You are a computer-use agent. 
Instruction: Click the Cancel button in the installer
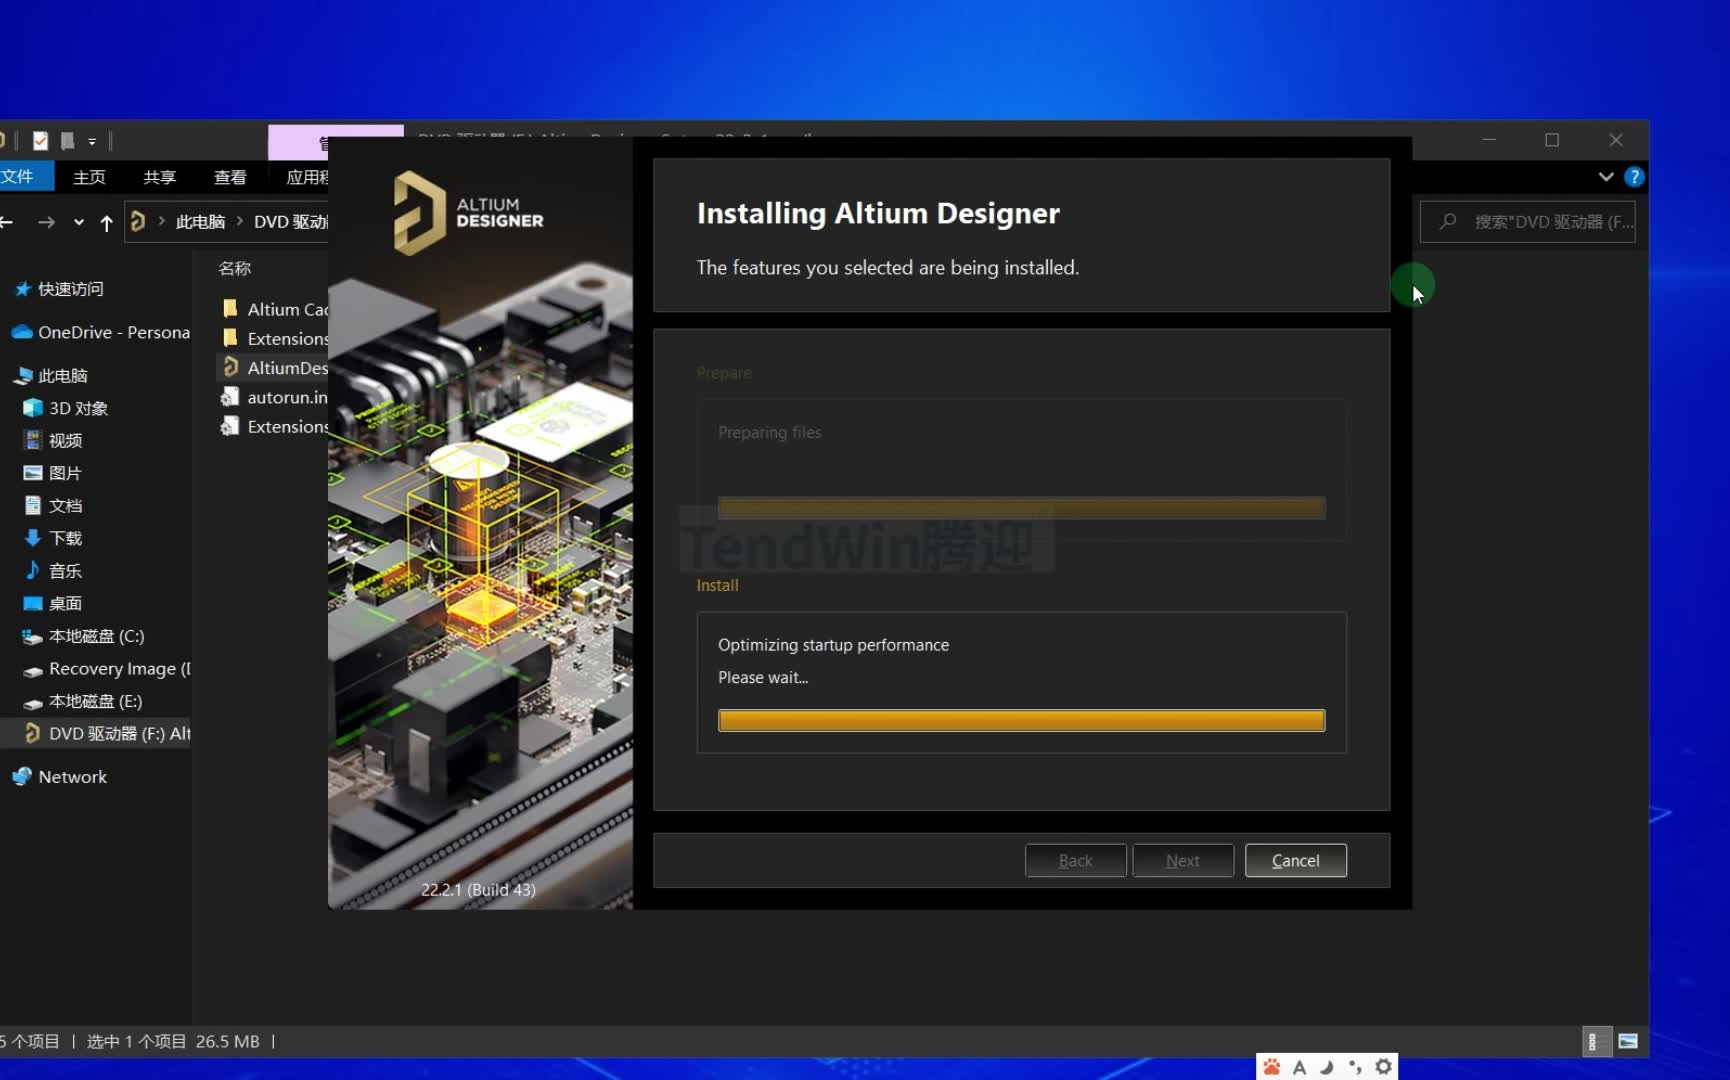[1295, 860]
